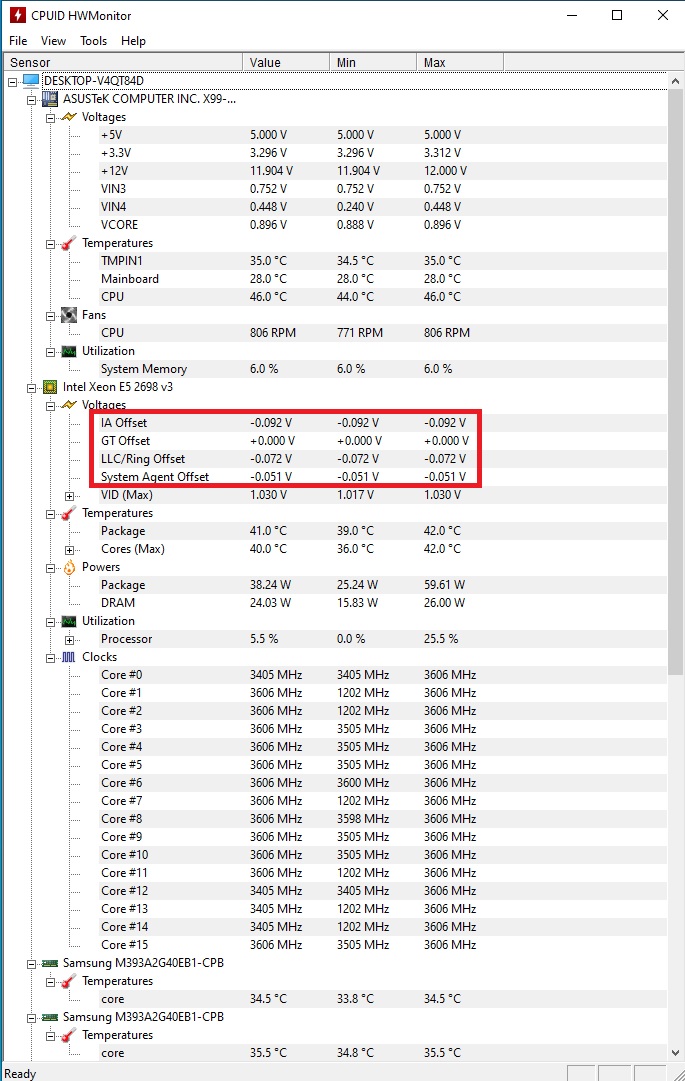
Task: Select the GT Offset row
Action: click(x=382, y=441)
